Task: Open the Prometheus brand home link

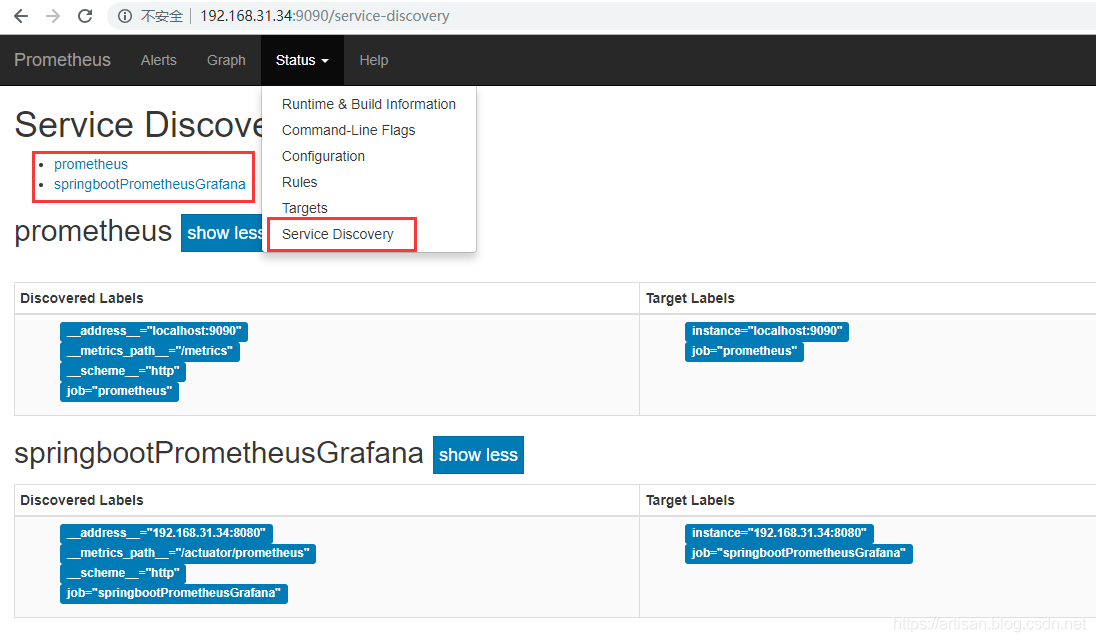Action: (62, 60)
